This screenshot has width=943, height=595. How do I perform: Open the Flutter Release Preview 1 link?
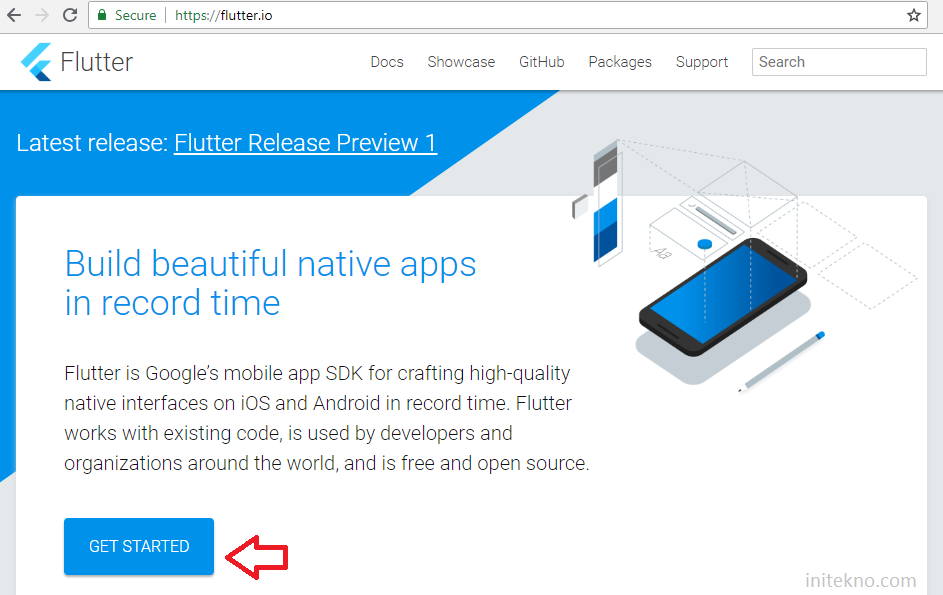[305, 143]
